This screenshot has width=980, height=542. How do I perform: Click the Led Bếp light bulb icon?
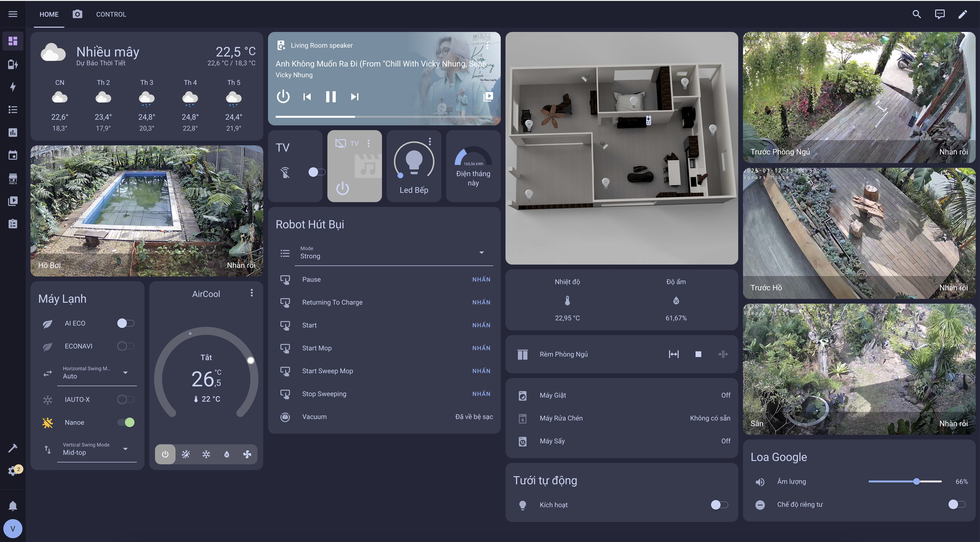click(413, 160)
